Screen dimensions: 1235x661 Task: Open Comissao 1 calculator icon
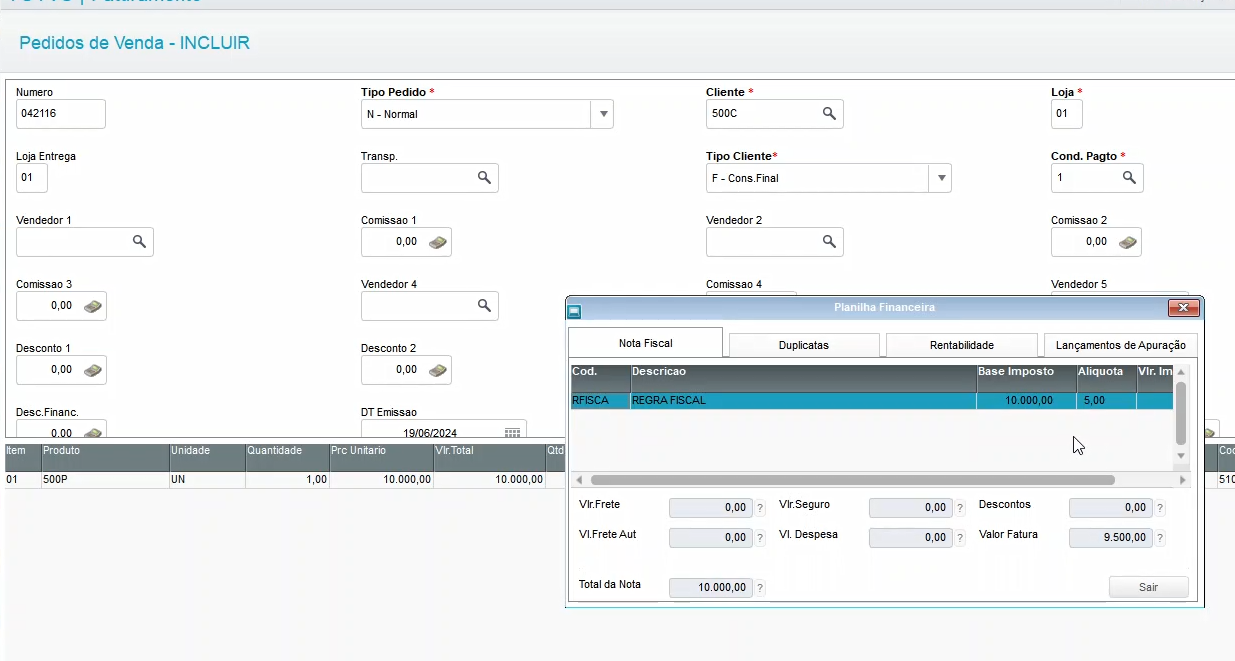tap(437, 242)
